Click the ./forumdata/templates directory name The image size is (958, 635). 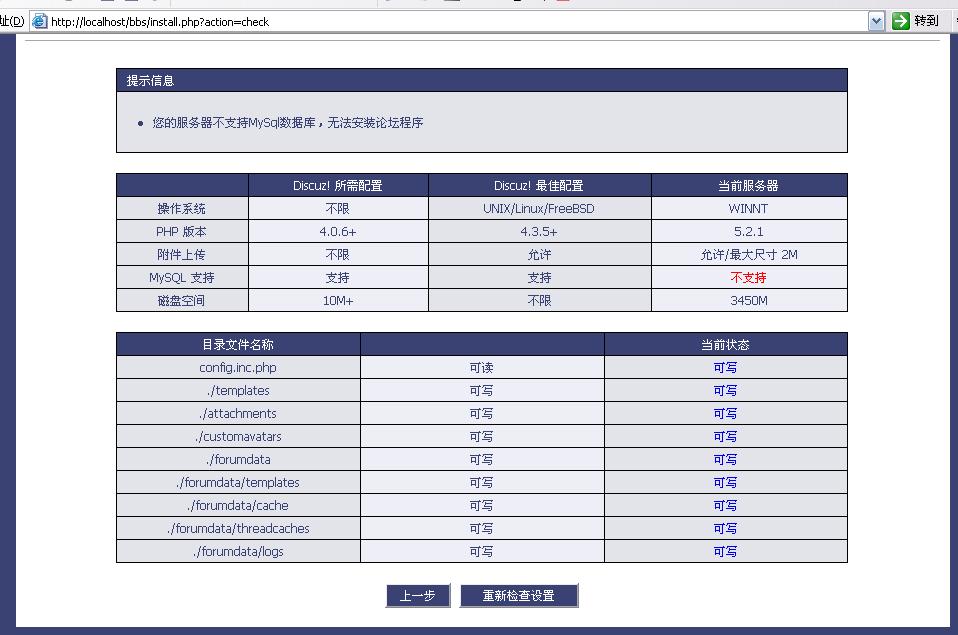pos(238,483)
